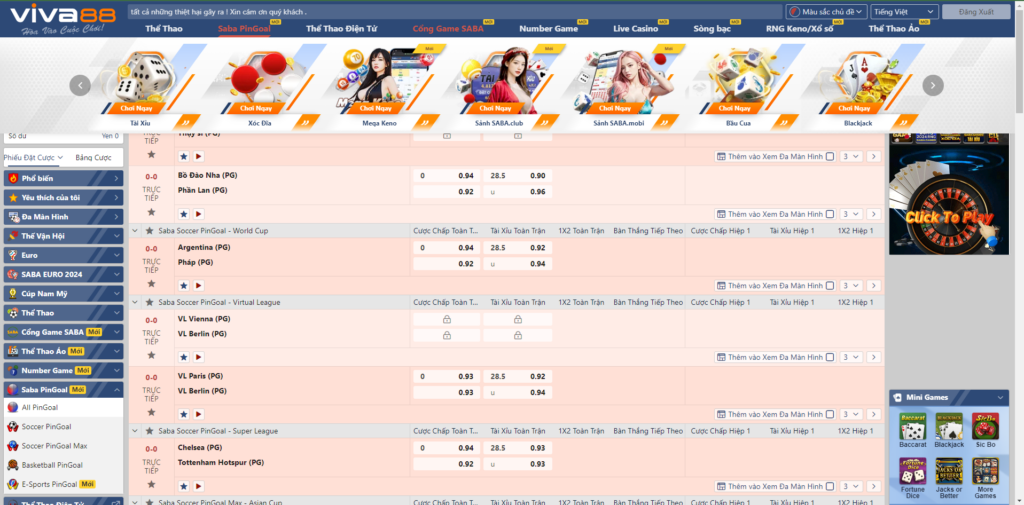Star the Super League header

150,431
